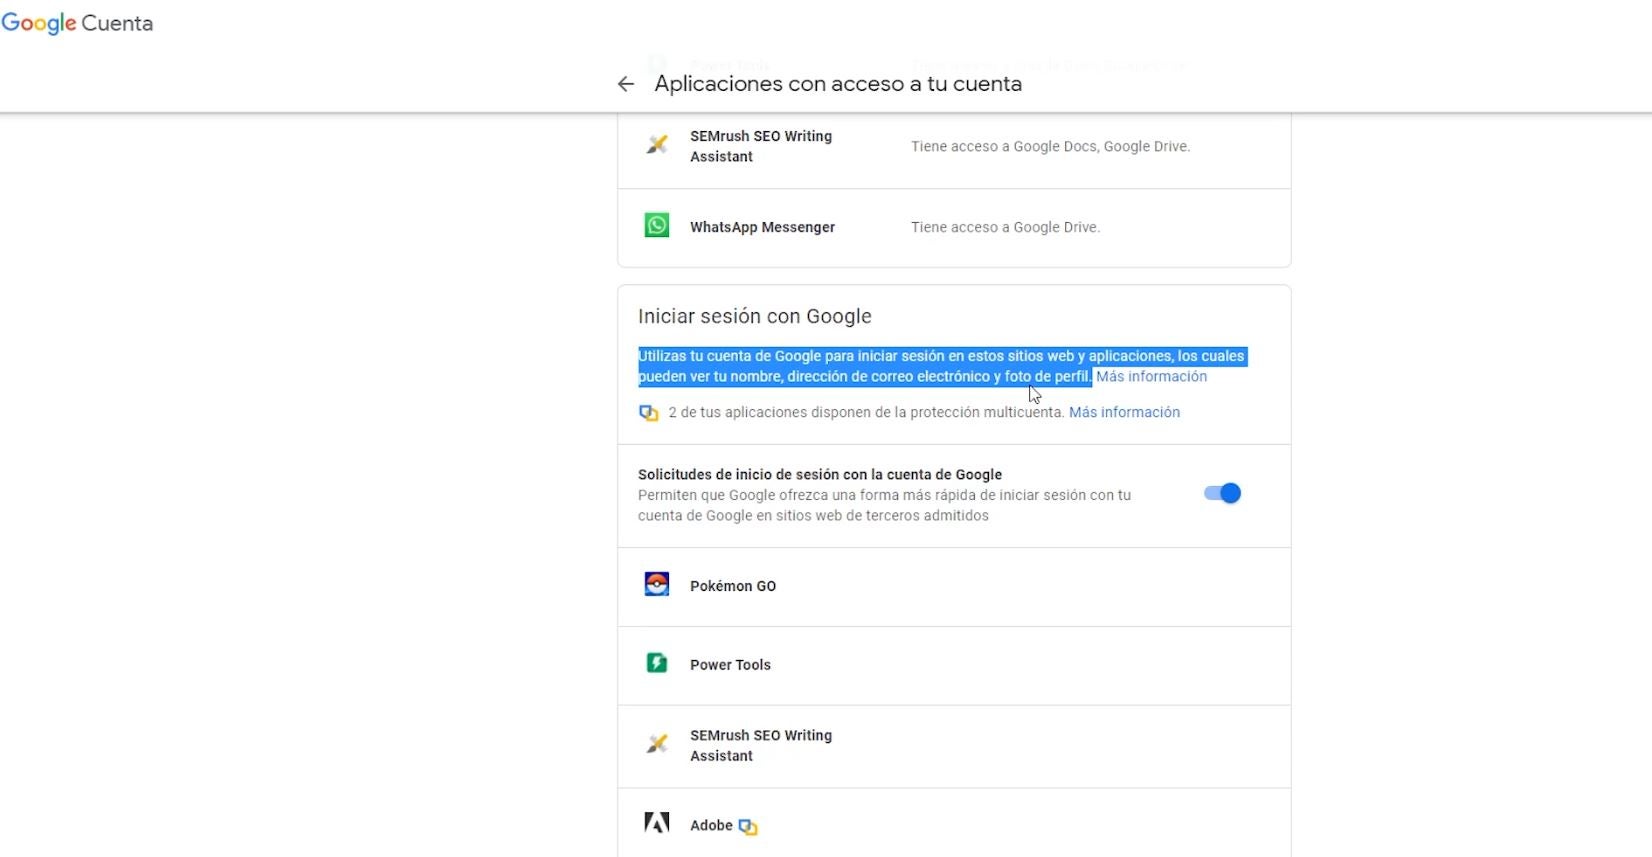Screen dimensions: 1652x857
Task: Click the 'Iniciar sesión con Google' heading
Action: coord(755,316)
